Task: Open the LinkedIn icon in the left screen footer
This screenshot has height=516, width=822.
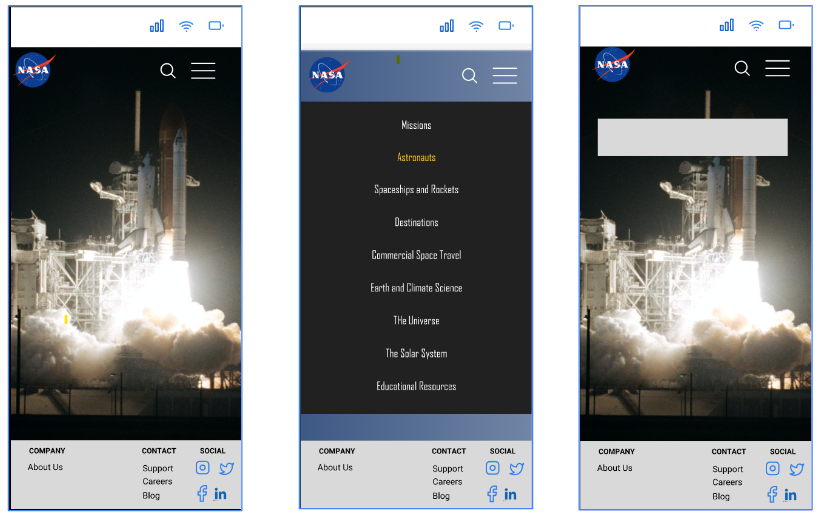Action: click(x=221, y=494)
